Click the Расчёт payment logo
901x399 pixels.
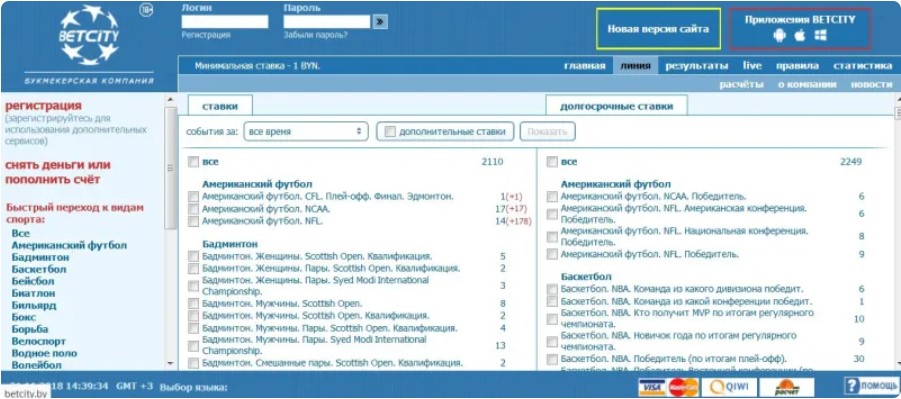[x=787, y=388]
